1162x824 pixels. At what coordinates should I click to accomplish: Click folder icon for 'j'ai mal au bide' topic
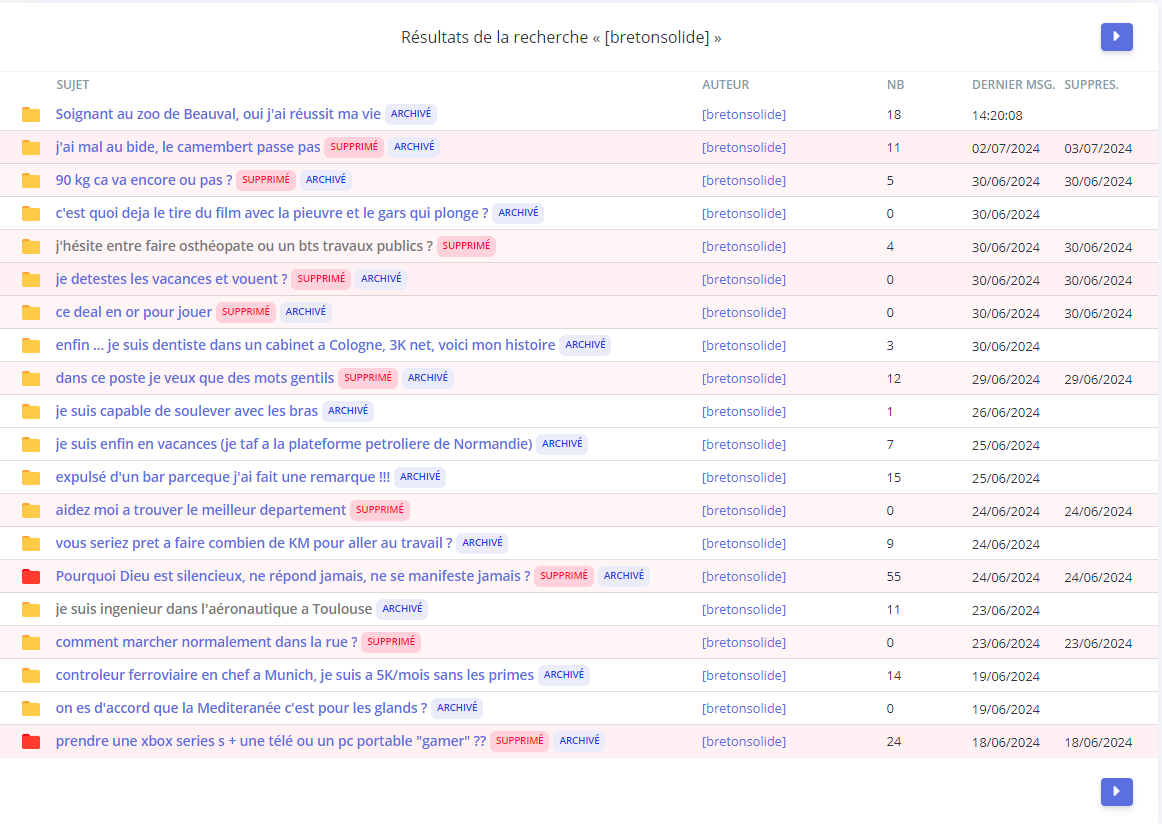31,147
